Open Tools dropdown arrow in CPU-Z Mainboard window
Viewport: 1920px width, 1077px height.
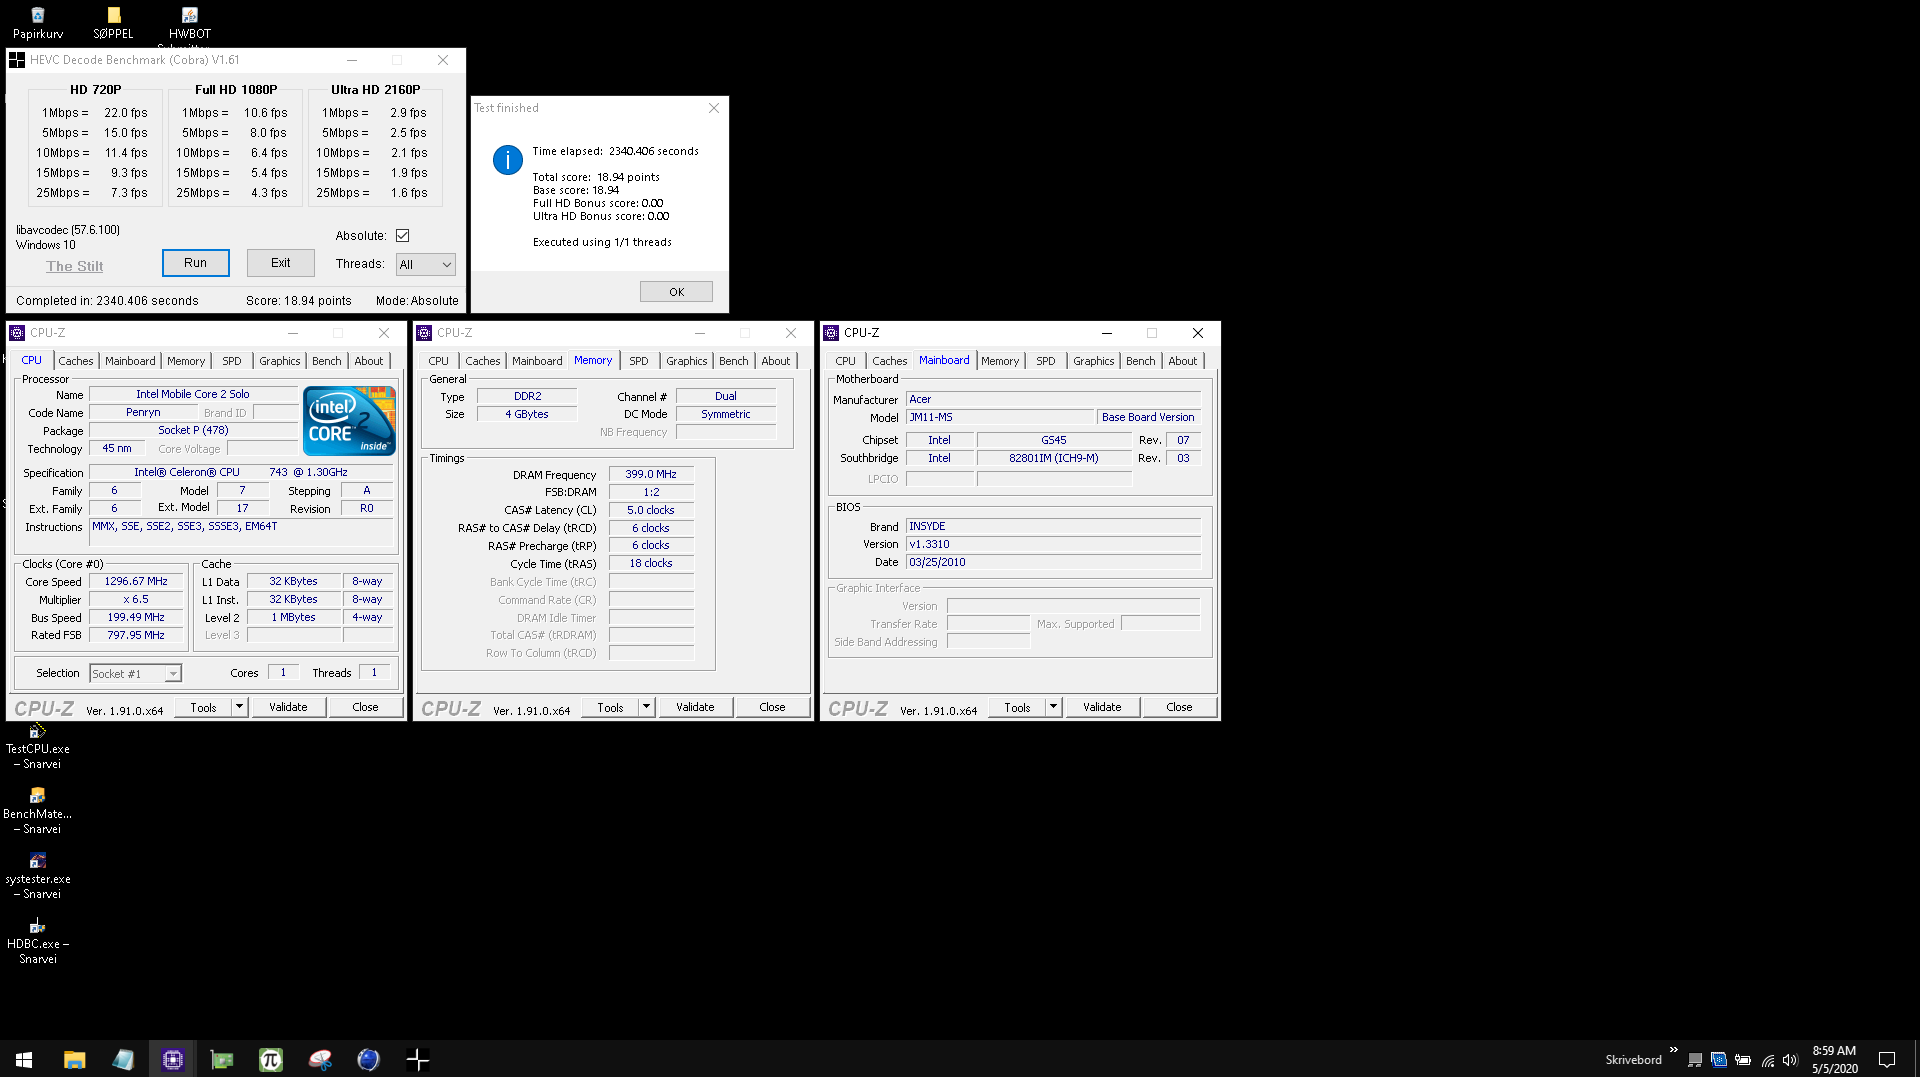coord(1053,707)
